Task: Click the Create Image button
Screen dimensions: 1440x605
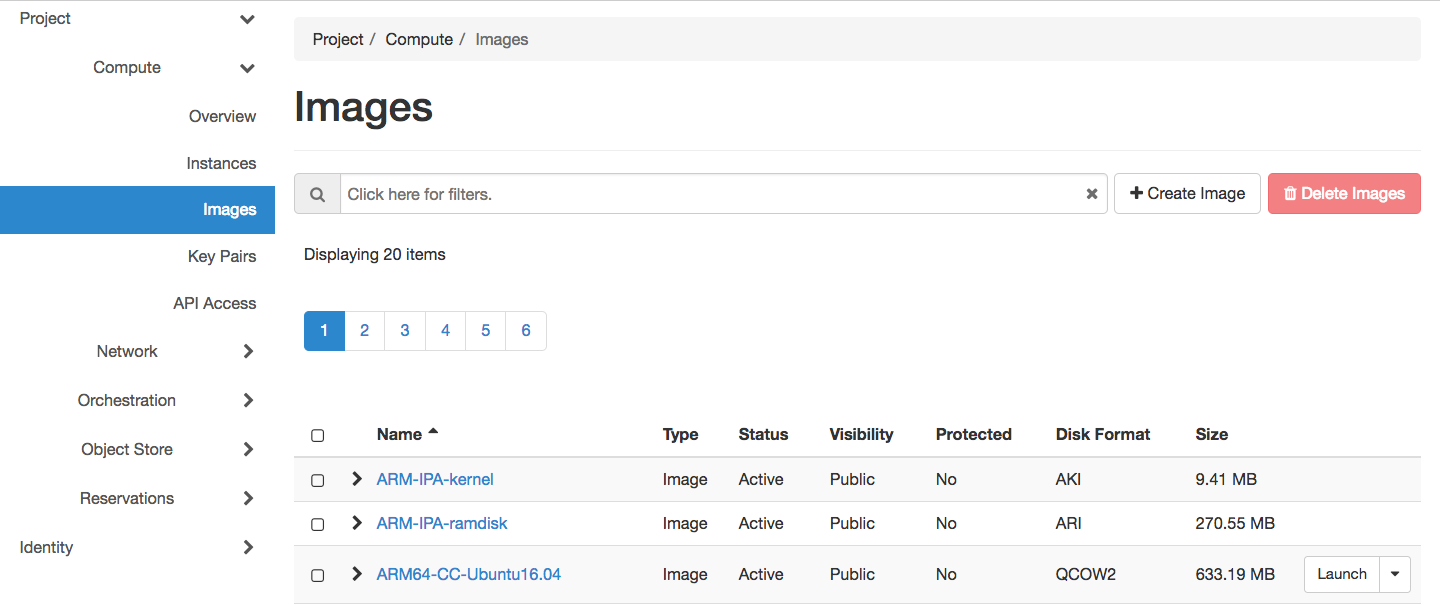Action: [x=1187, y=193]
